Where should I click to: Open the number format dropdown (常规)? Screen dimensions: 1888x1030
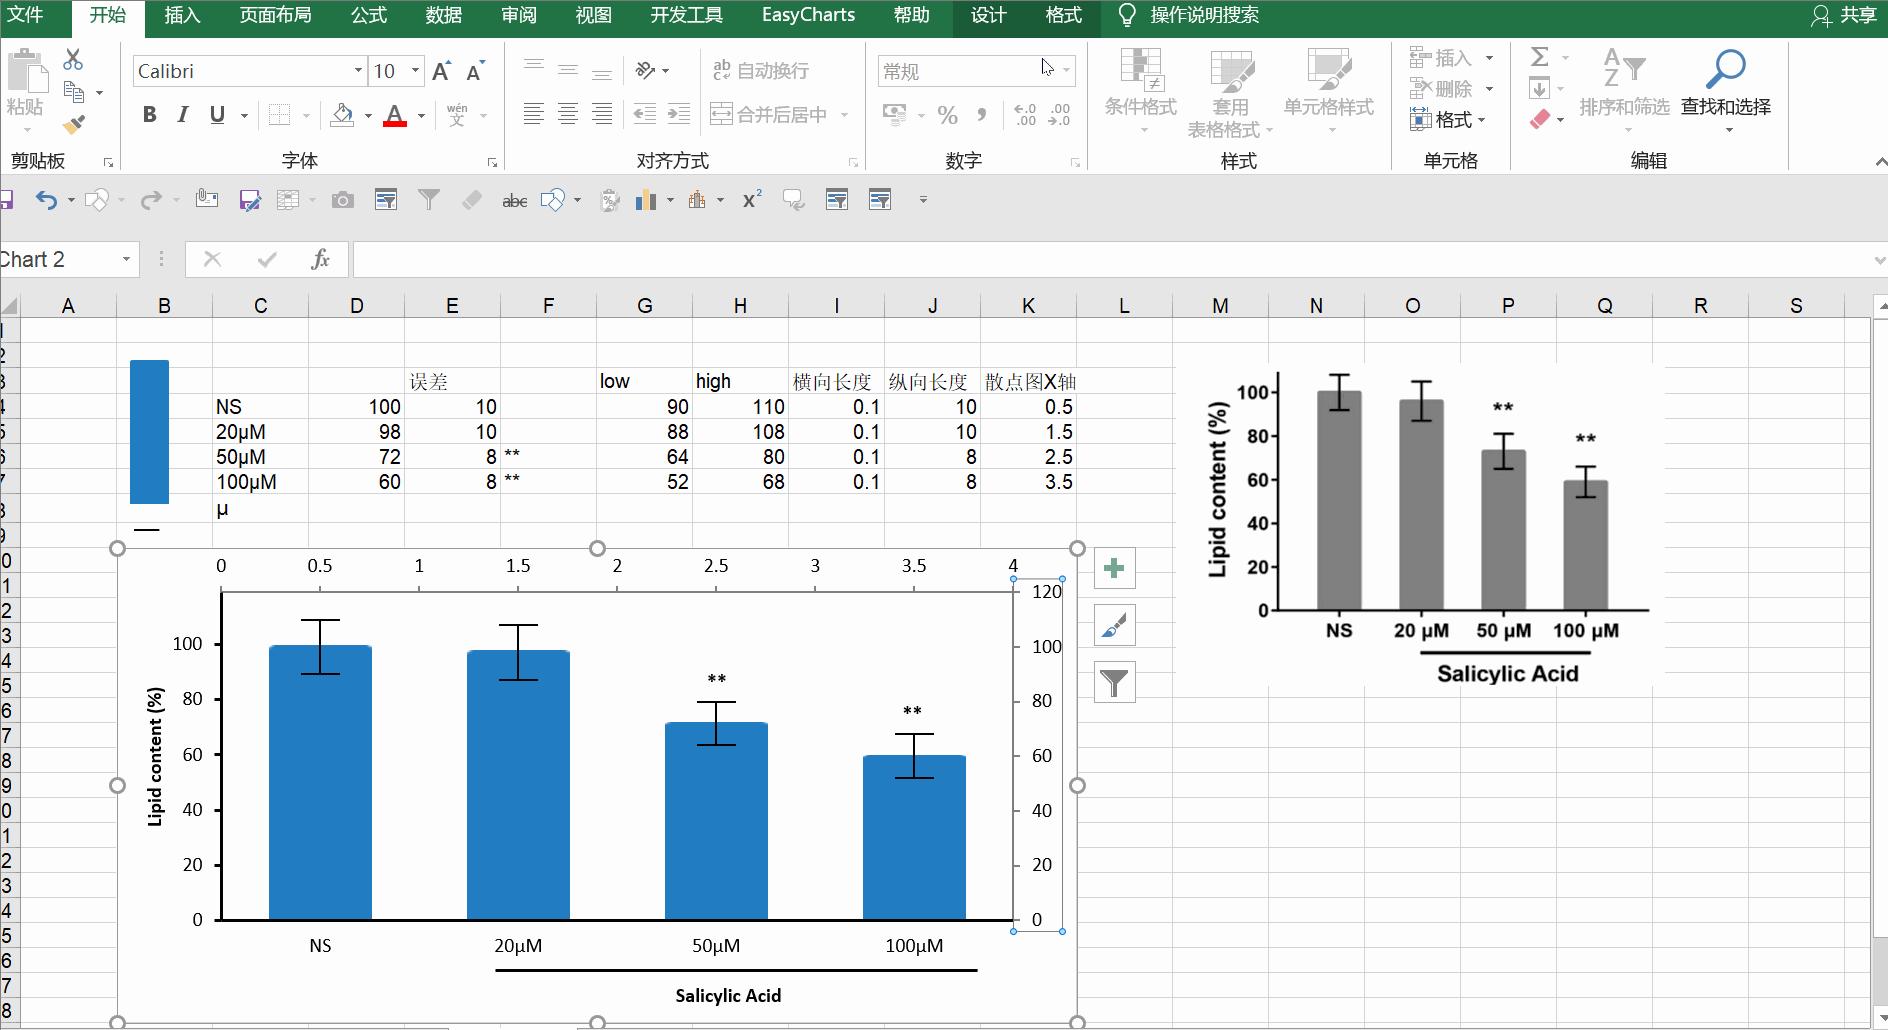[x=1066, y=71]
